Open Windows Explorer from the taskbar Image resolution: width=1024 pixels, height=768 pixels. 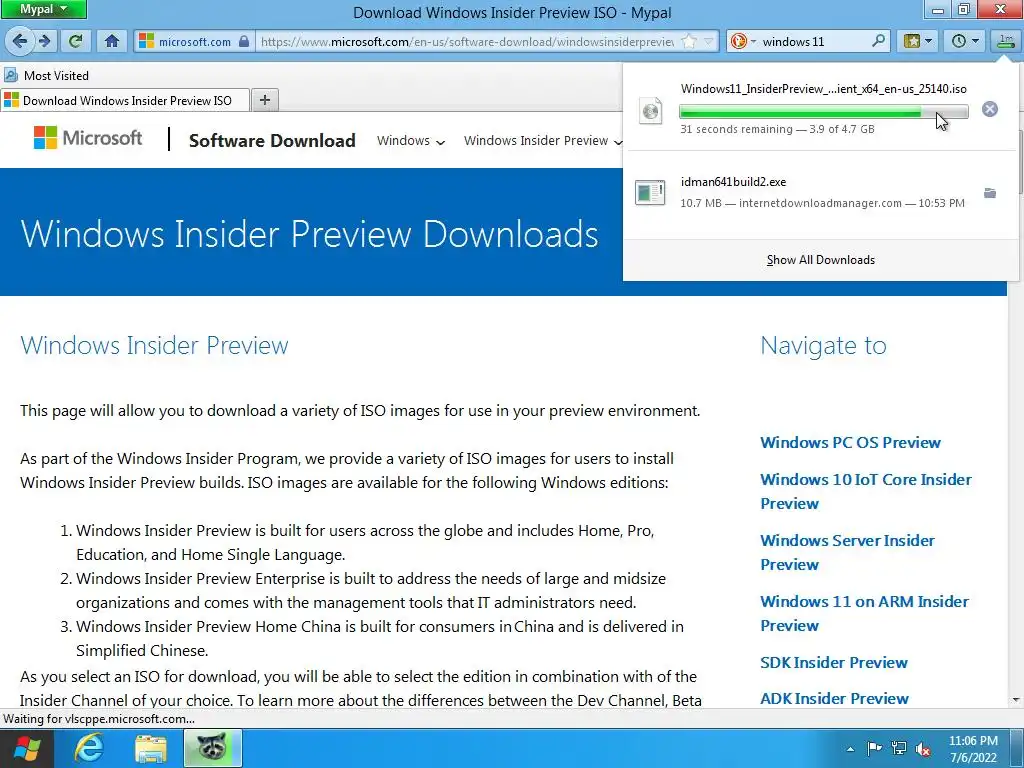point(151,748)
